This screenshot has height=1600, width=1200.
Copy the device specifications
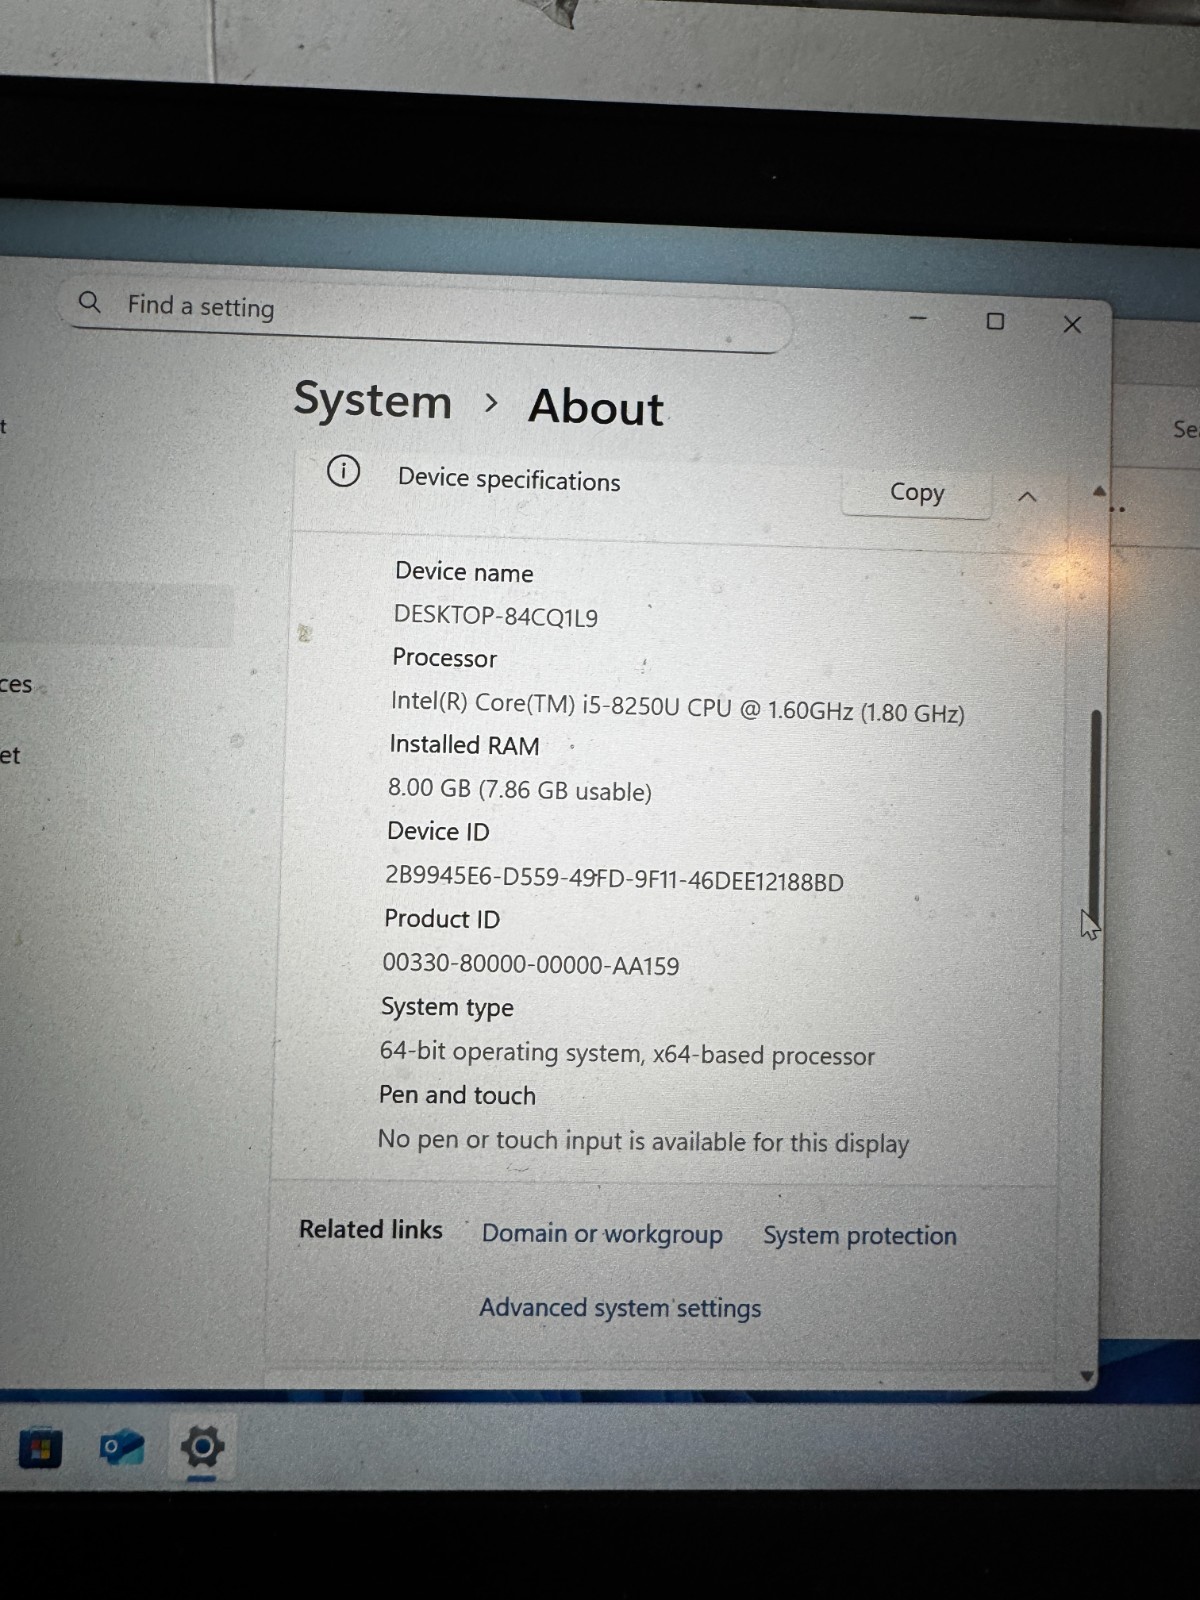tap(917, 492)
